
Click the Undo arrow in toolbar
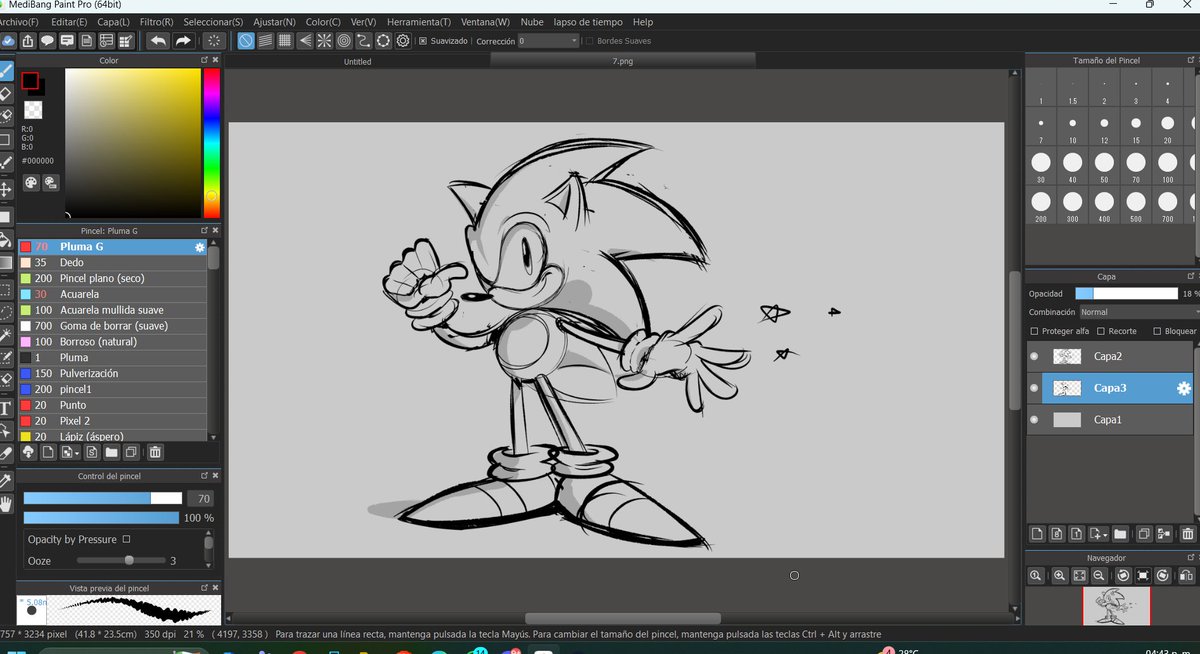[158, 41]
